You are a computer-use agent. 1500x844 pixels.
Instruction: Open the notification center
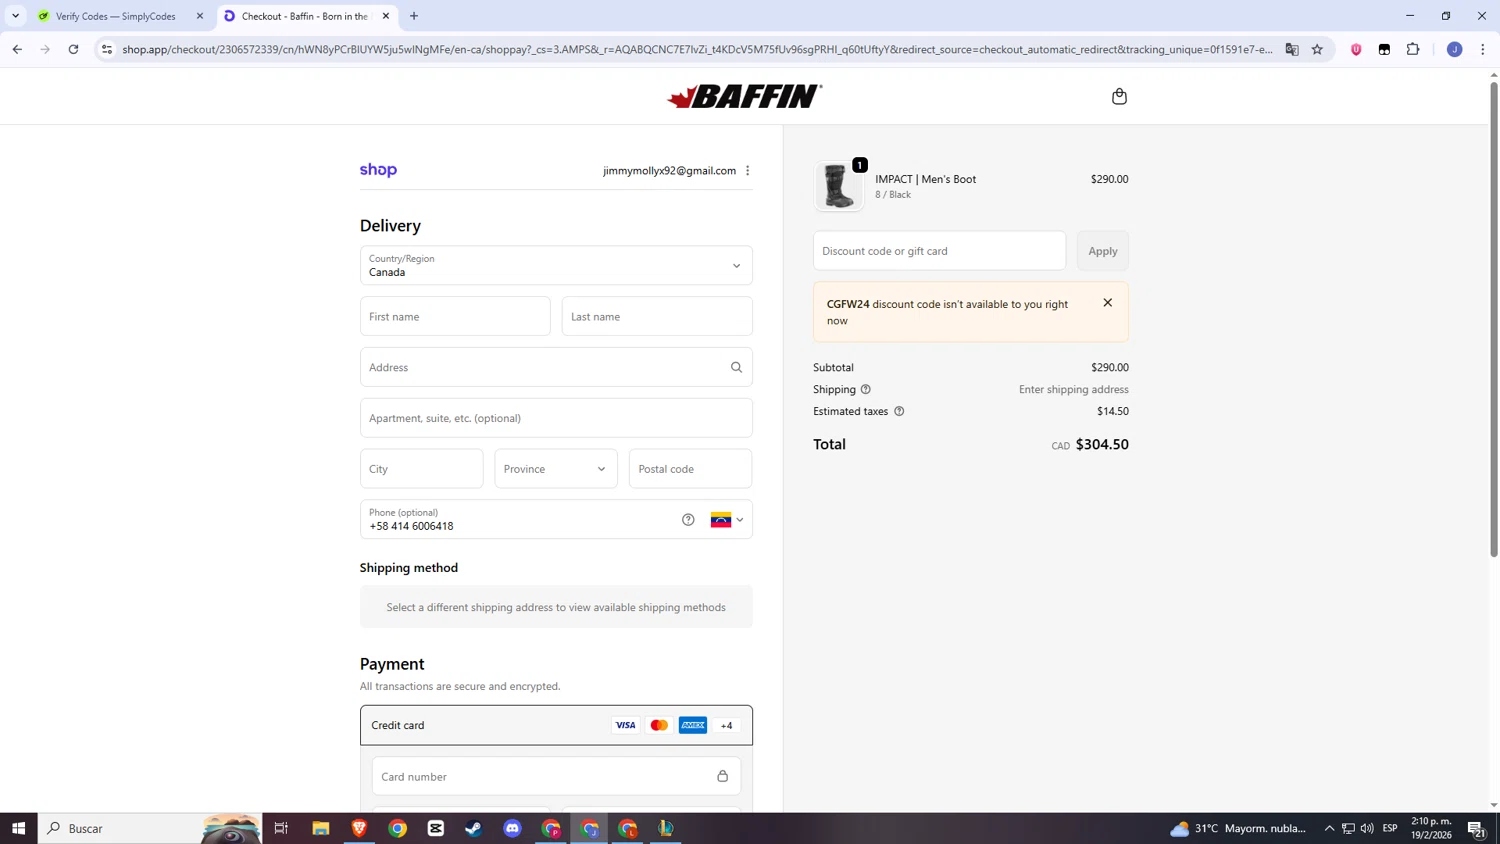[1476, 828]
